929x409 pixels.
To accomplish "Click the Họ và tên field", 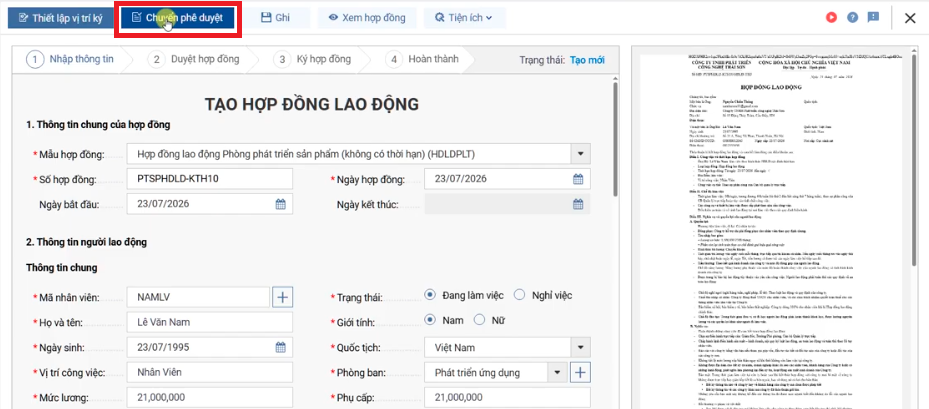I will [210, 322].
